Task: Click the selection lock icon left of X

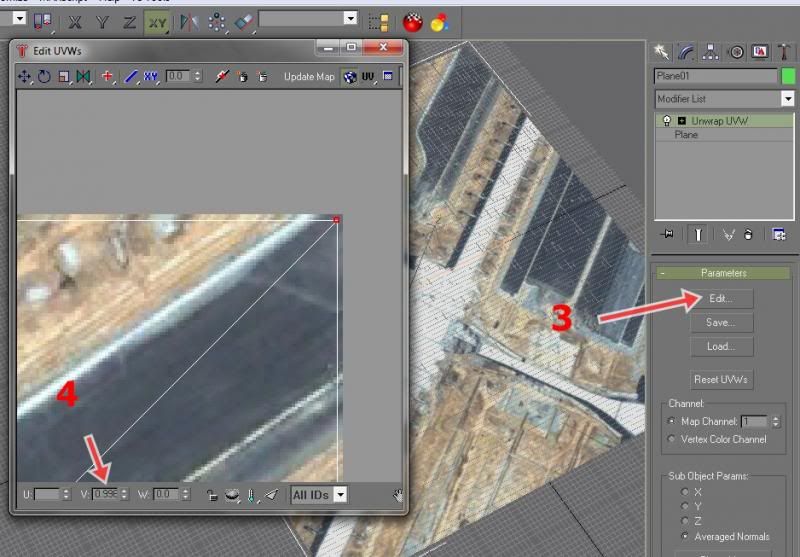Action: 42,21
